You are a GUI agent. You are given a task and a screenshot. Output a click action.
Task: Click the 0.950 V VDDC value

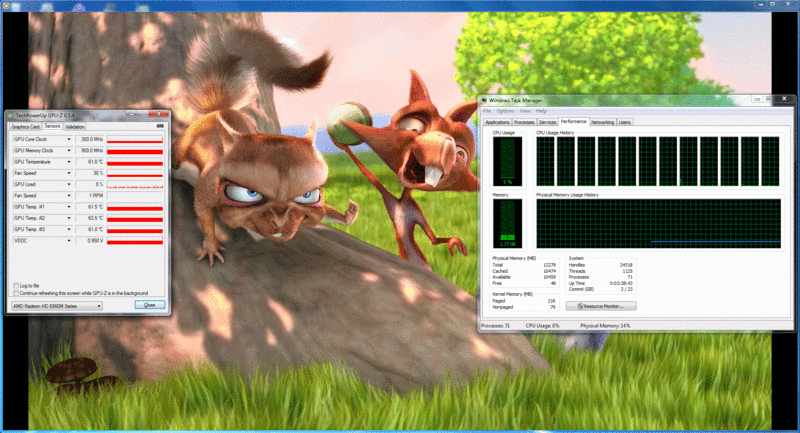pos(90,240)
